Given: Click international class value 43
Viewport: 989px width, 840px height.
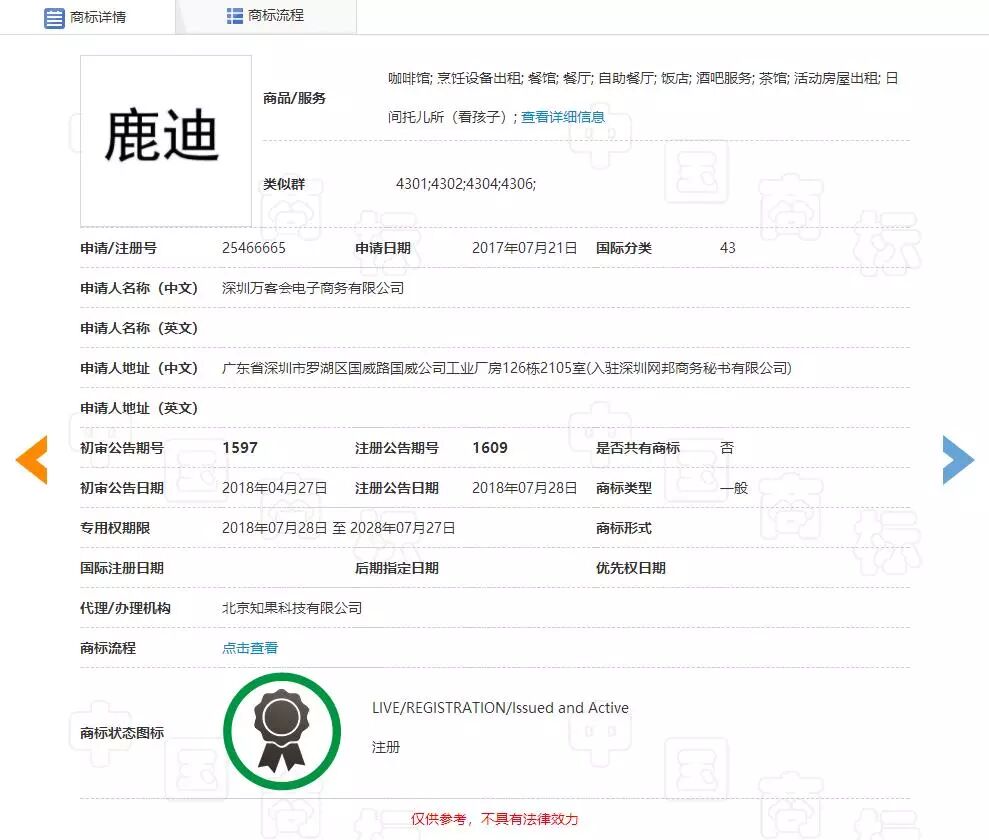Looking at the screenshot, I should (727, 248).
